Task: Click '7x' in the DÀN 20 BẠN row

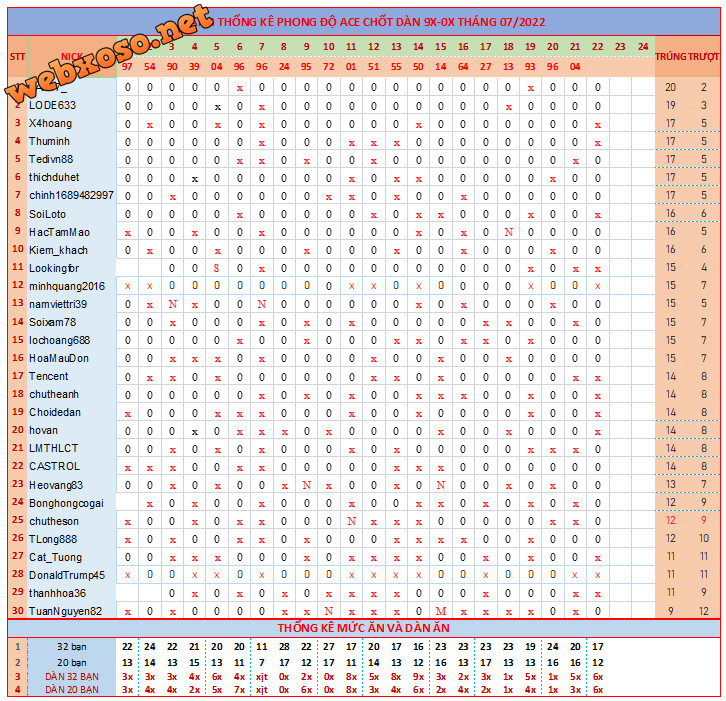Action: pyautogui.click(x=239, y=689)
